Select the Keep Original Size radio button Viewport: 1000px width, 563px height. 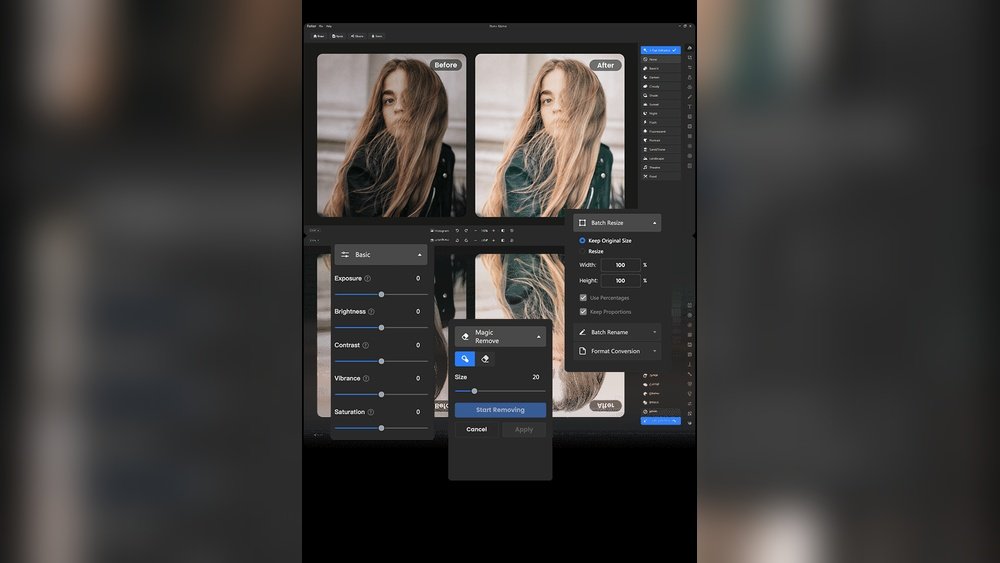(x=582, y=241)
